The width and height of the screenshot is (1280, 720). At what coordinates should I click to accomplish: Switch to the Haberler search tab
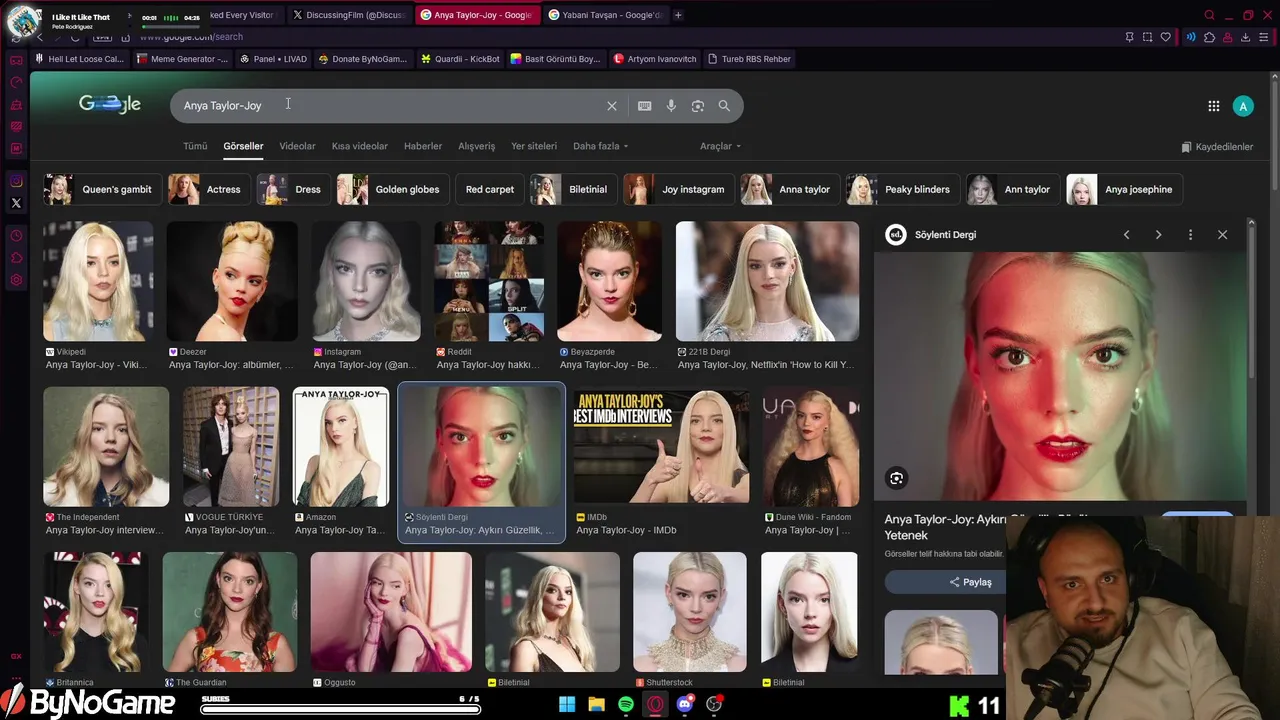[x=423, y=146]
